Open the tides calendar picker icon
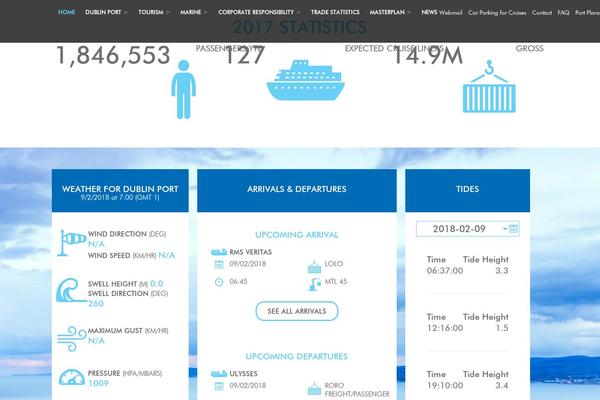The height and width of the screenshot is (400, 600). [514, 229]
